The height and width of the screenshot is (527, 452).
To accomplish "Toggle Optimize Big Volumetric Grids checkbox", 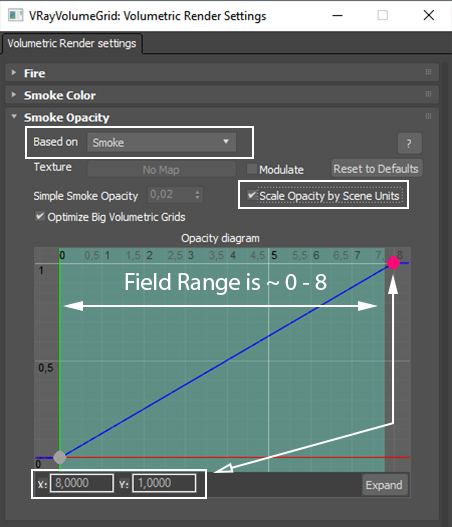I will [40, 216].
